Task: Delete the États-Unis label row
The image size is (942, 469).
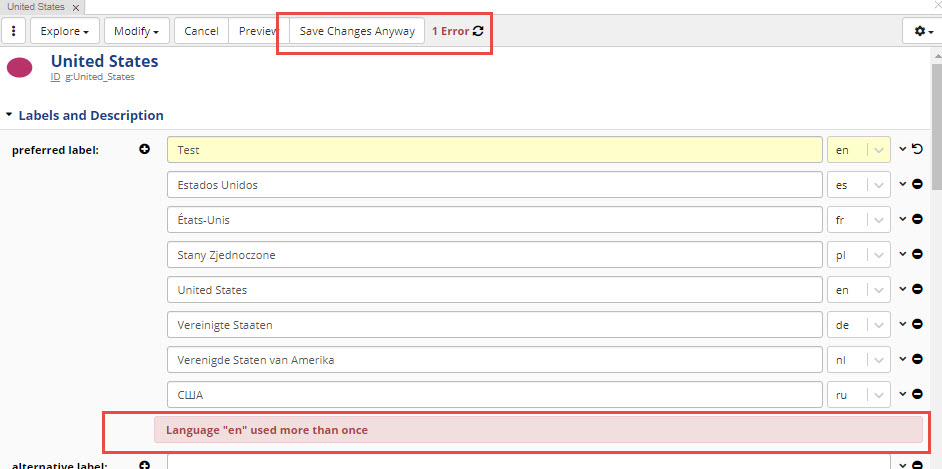Action: (x=917, y=220)
